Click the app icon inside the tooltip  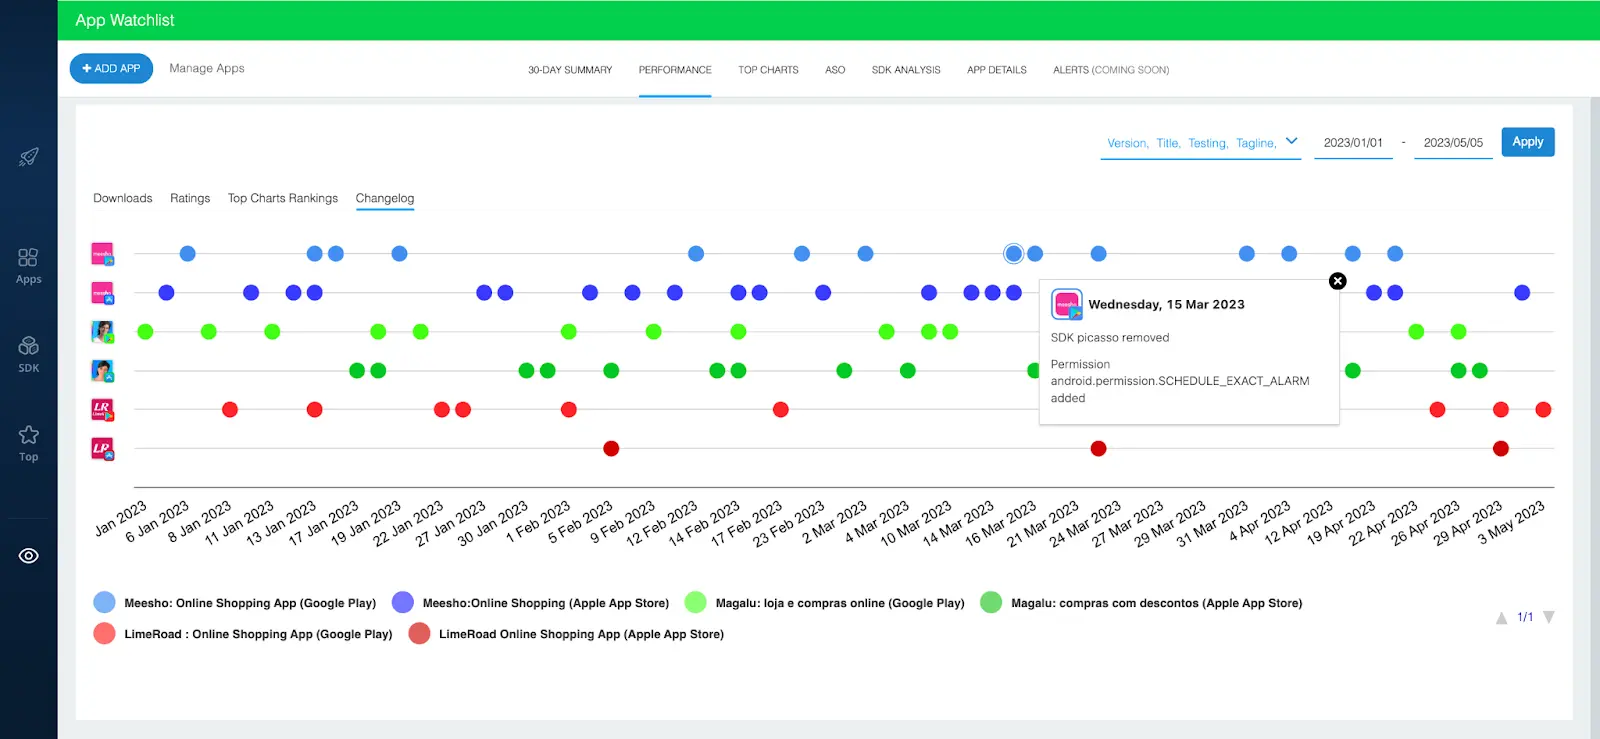tap(1067, 304)
